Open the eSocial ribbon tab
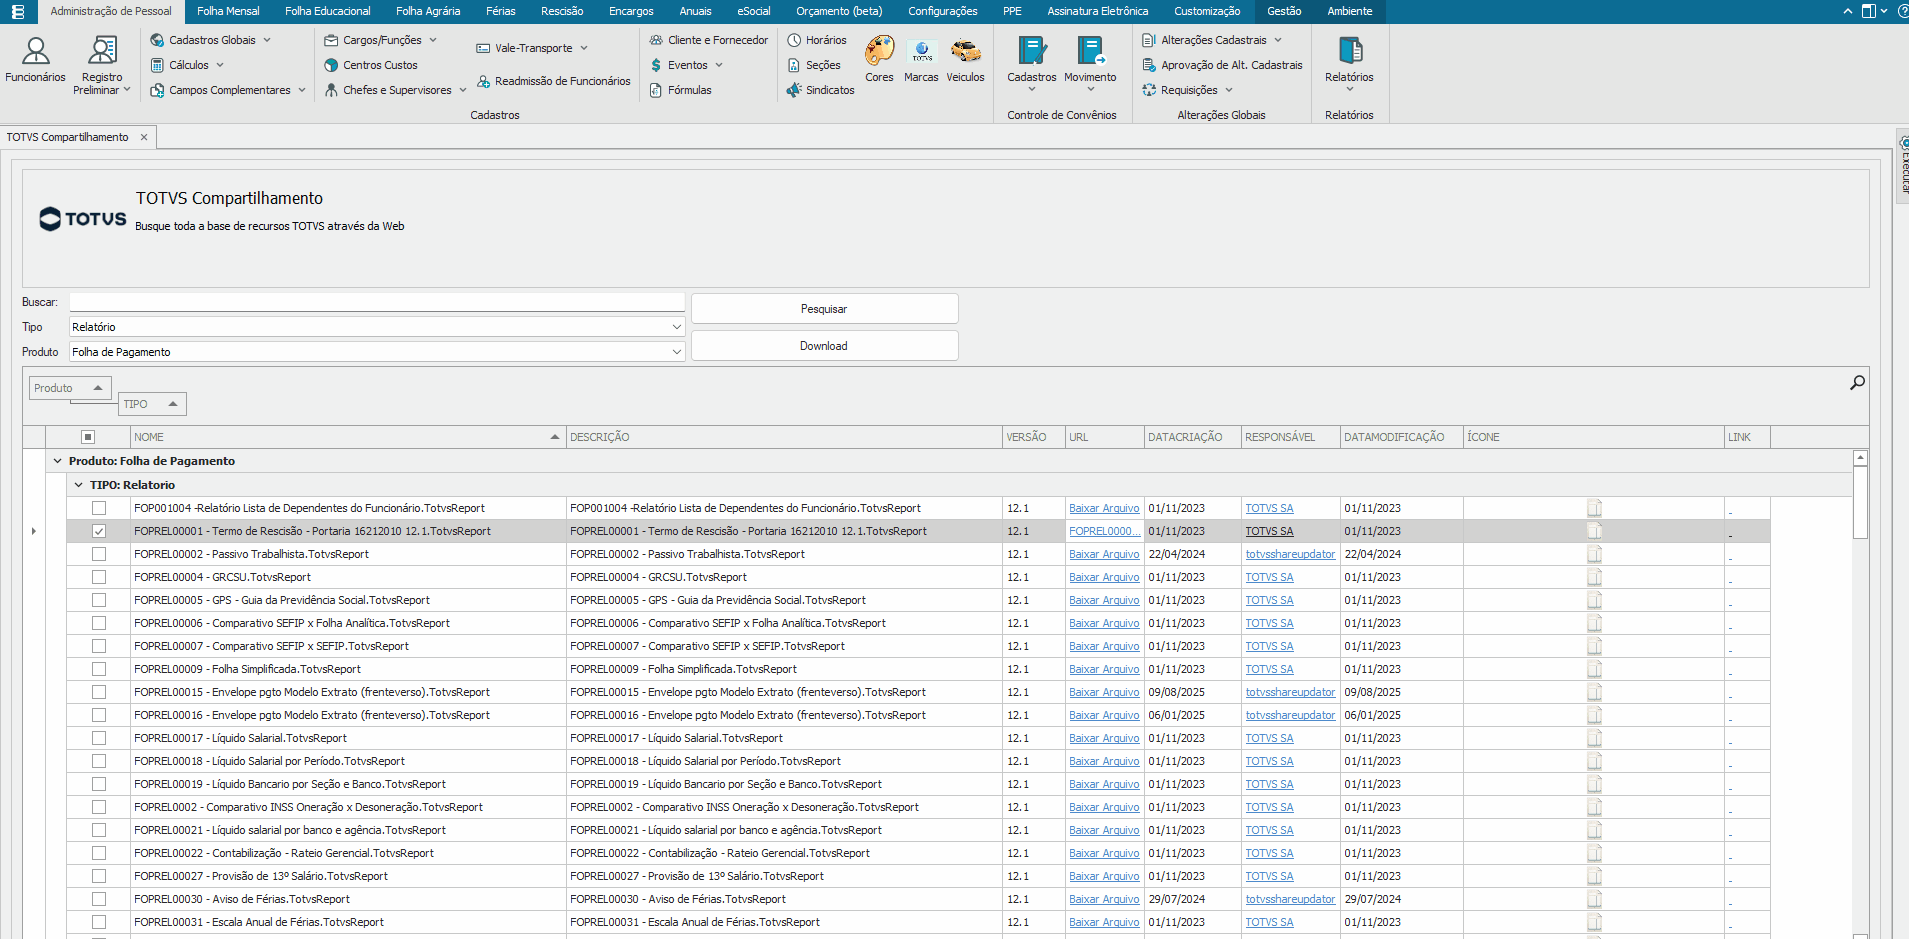Viewport: 1909px width, 939px height. 754,11
